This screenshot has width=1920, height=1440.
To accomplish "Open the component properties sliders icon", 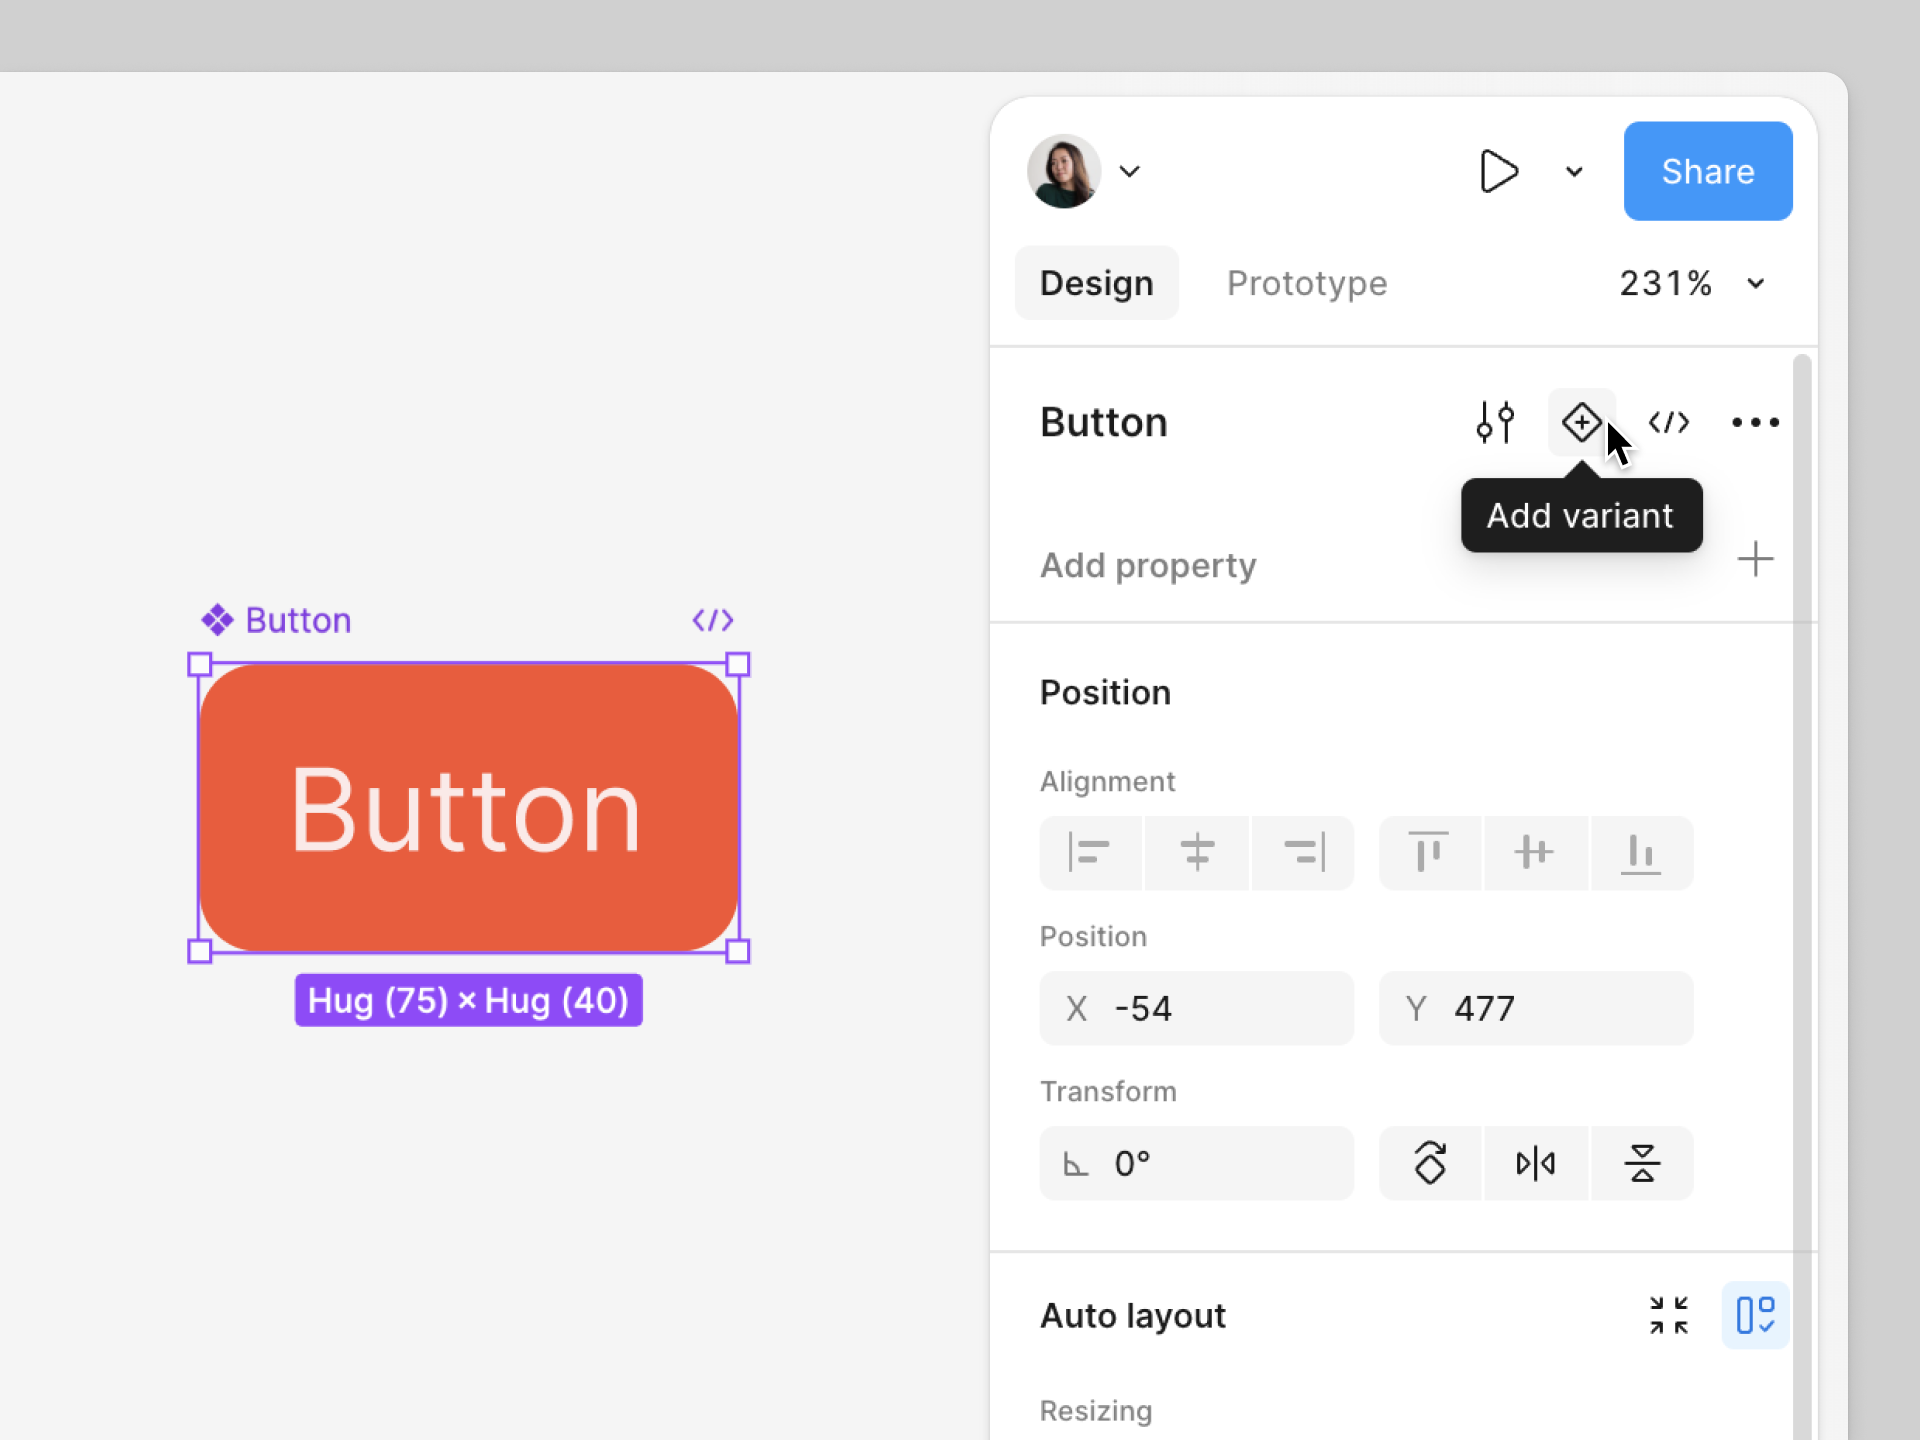I will [x=1496, y=422].
